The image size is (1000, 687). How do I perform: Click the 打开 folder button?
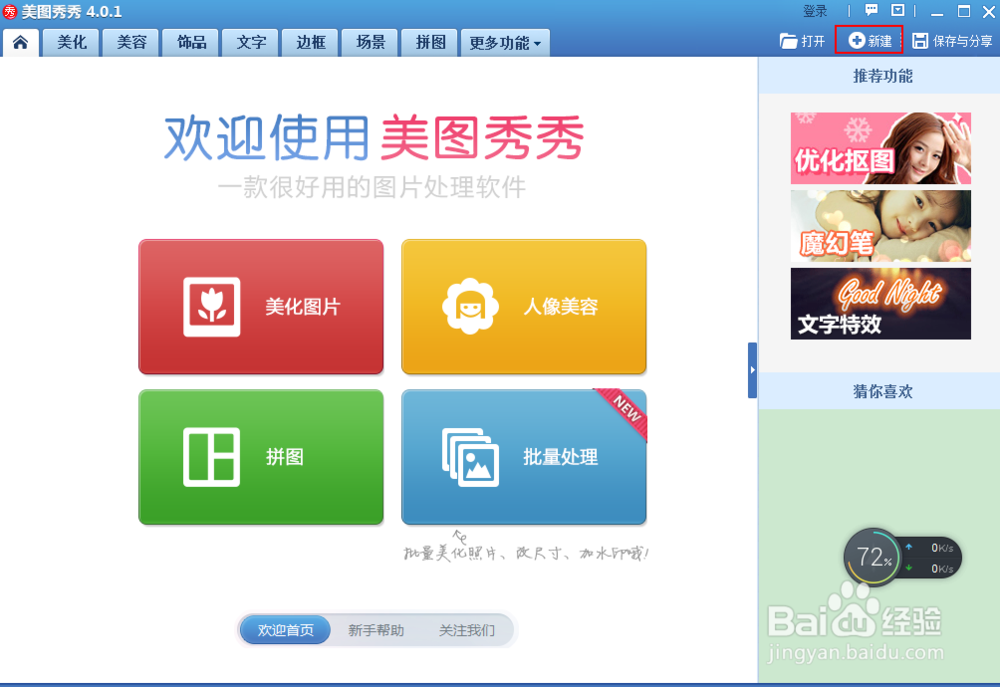802,41
